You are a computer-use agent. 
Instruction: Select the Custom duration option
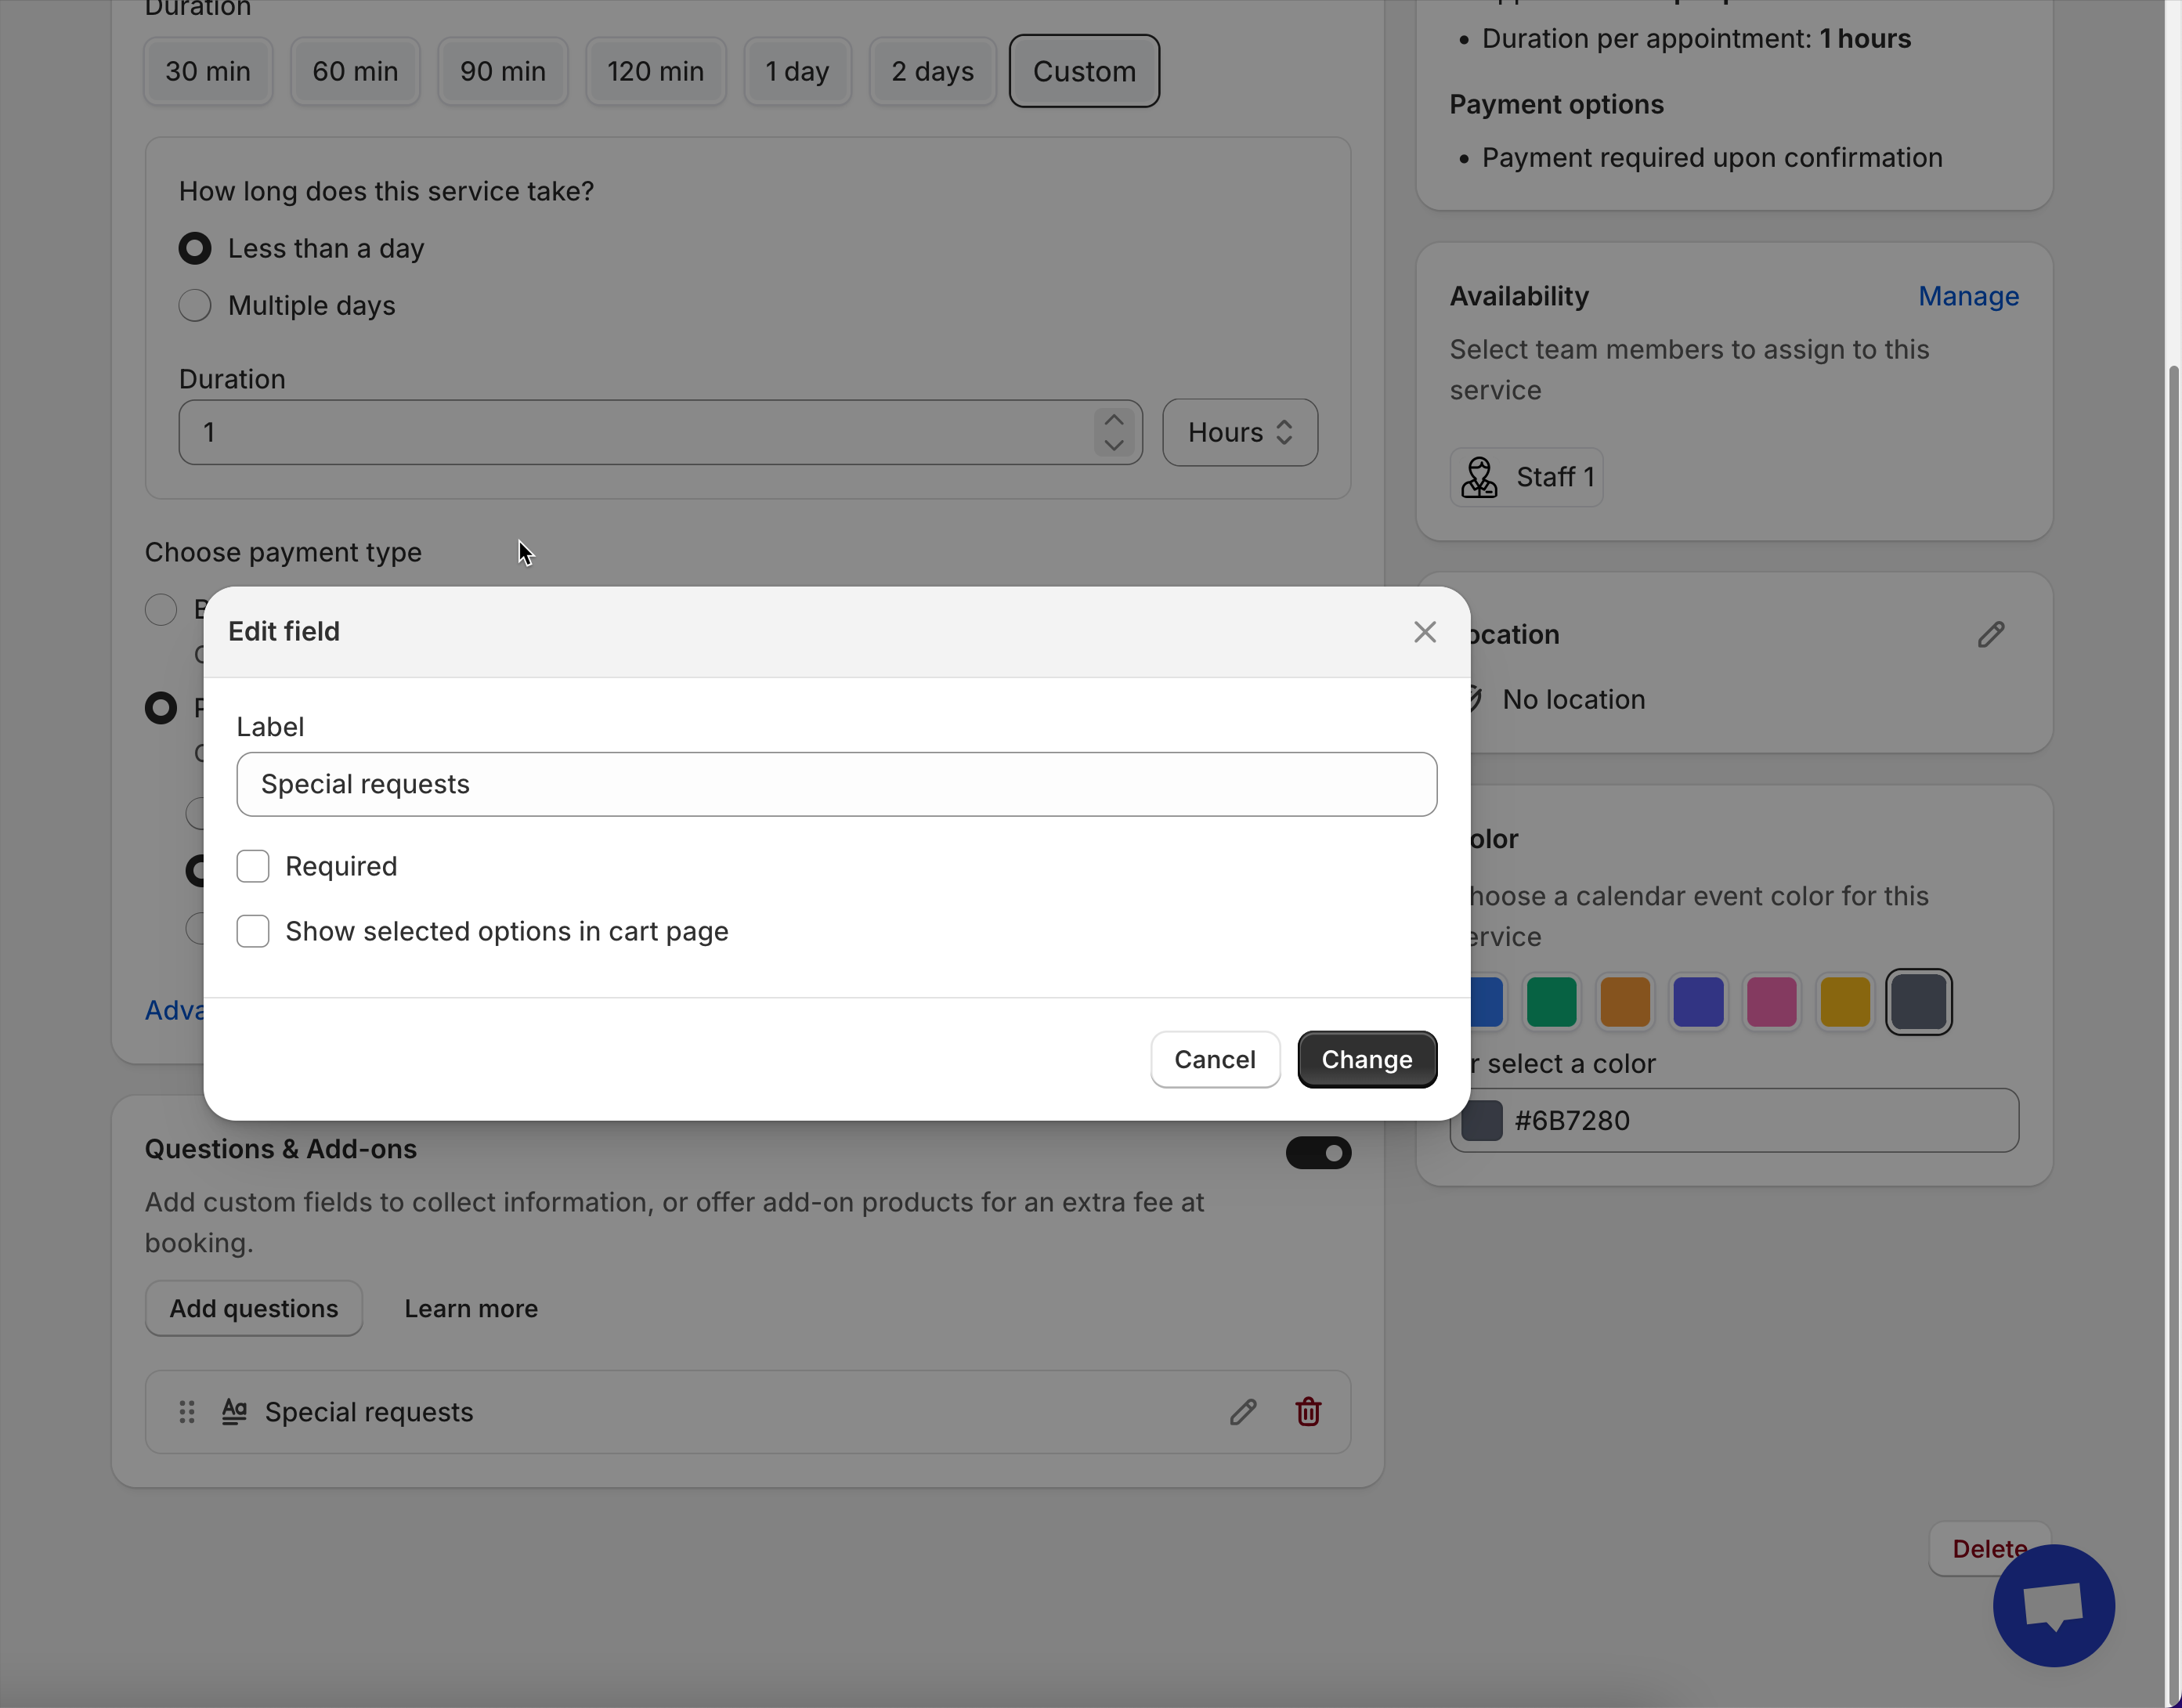click(1084, 71)
